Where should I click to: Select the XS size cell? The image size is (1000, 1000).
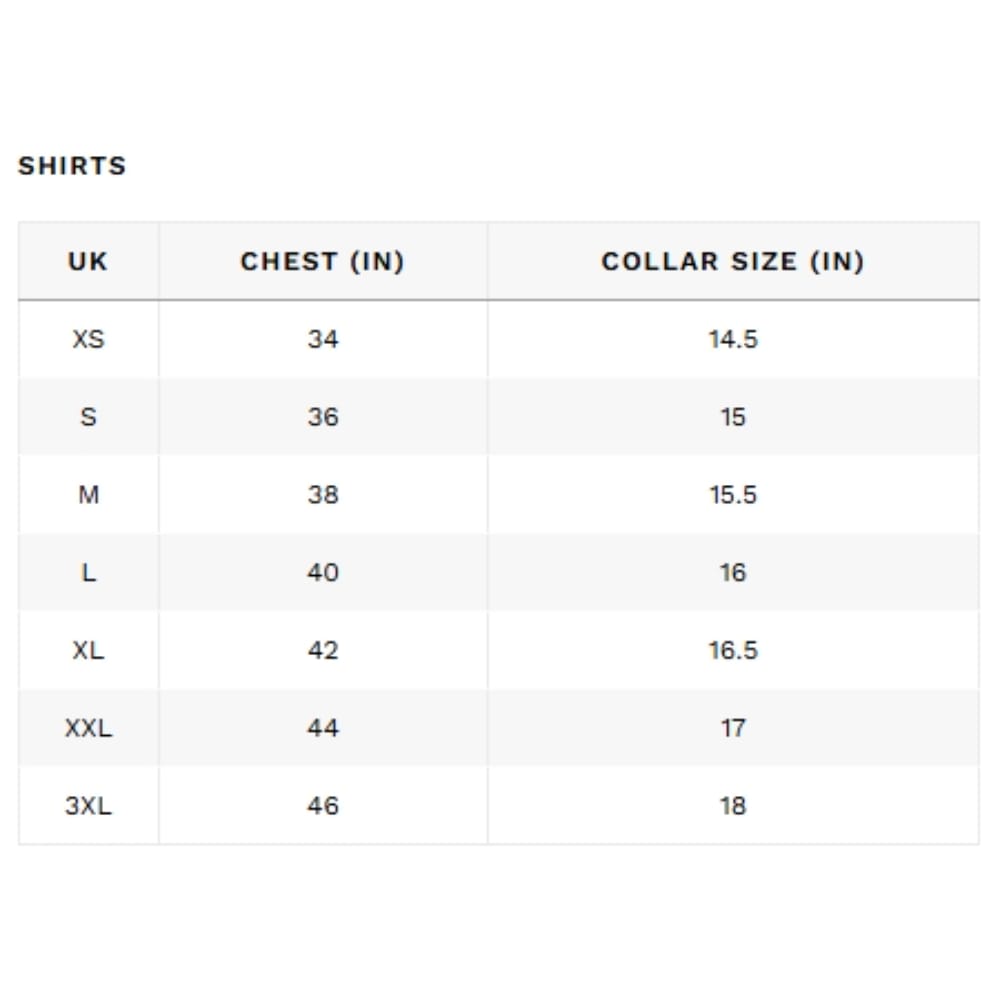click(89, 339)
